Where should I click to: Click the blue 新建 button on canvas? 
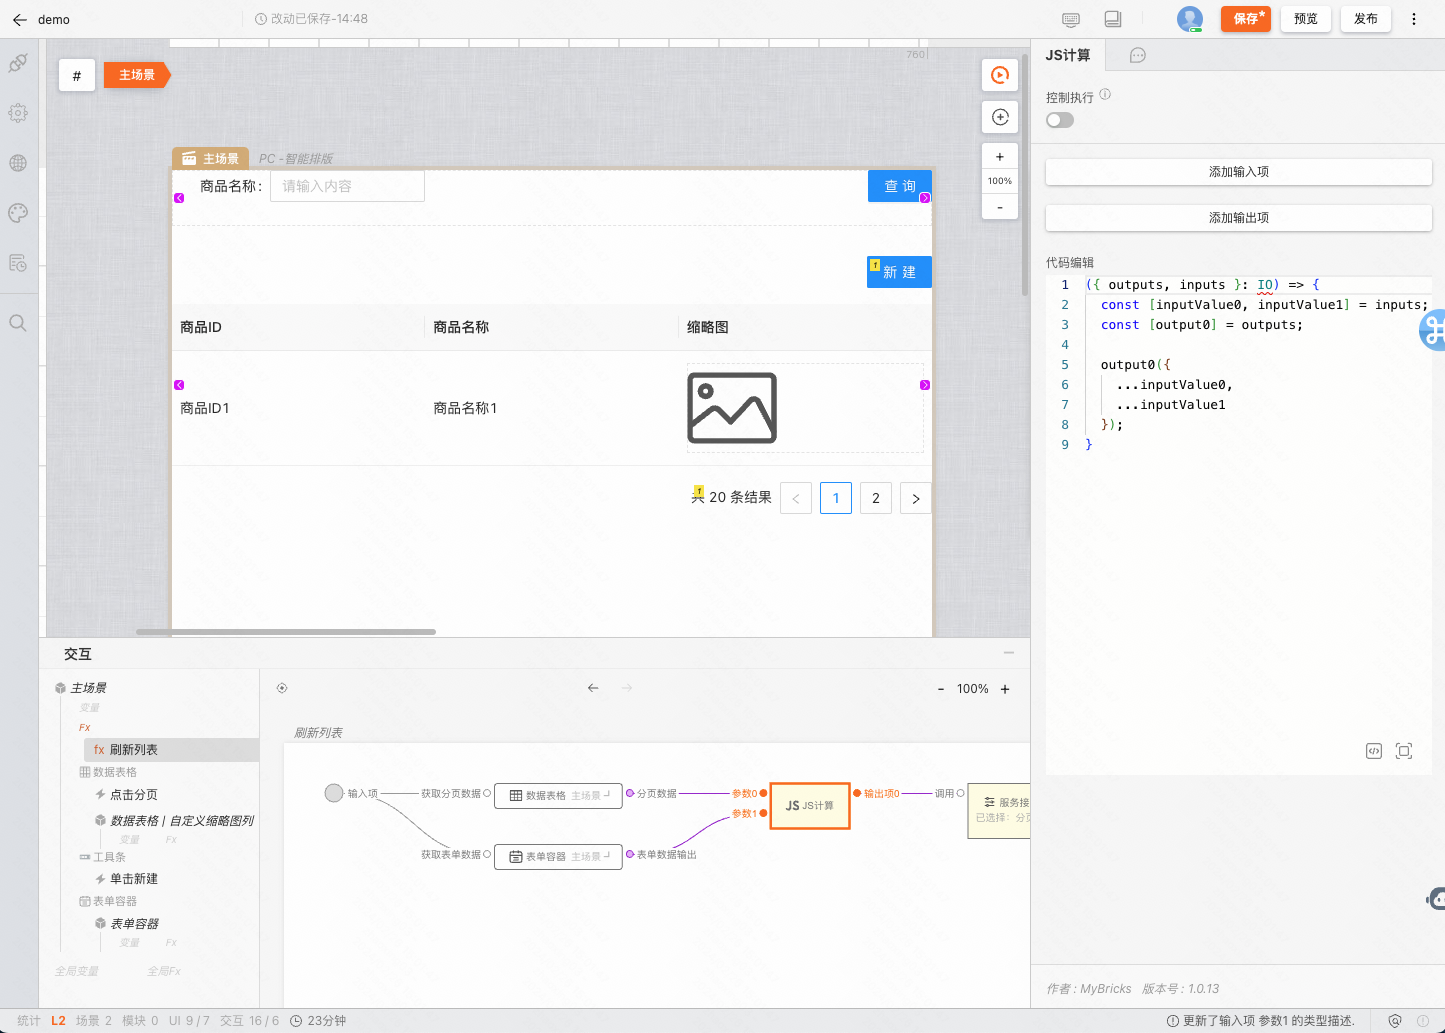point(899,272)
